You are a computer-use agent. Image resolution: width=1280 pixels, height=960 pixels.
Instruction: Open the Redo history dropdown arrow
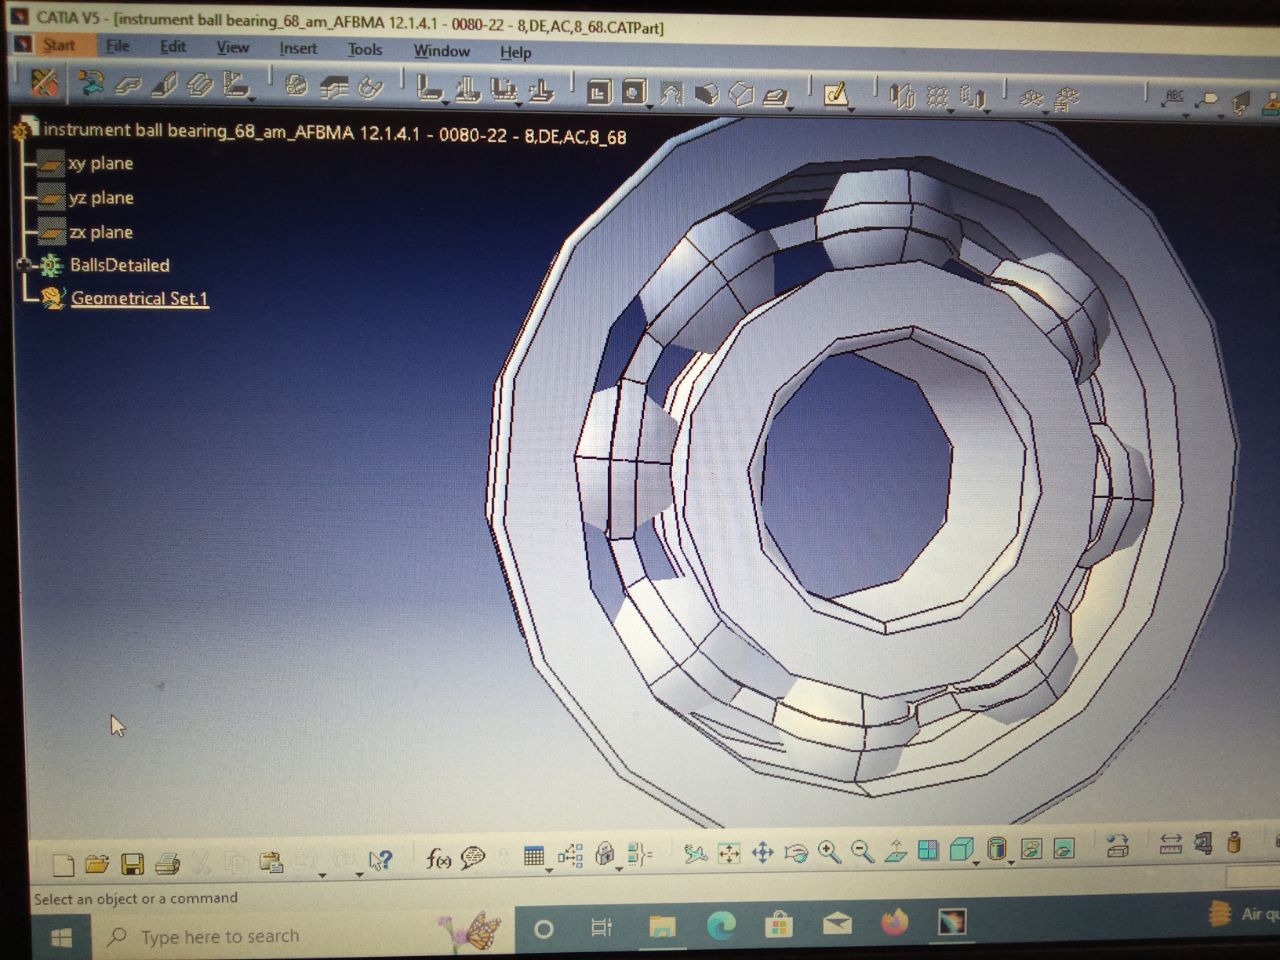point(359,874)
